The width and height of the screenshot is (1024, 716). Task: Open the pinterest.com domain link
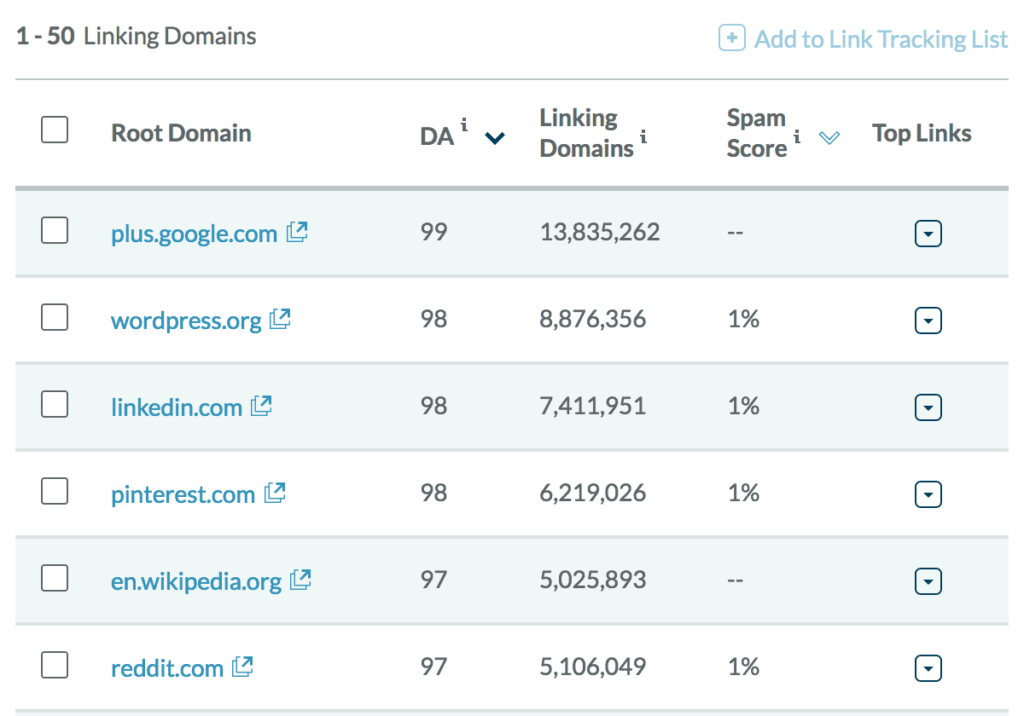coord(183,494)
